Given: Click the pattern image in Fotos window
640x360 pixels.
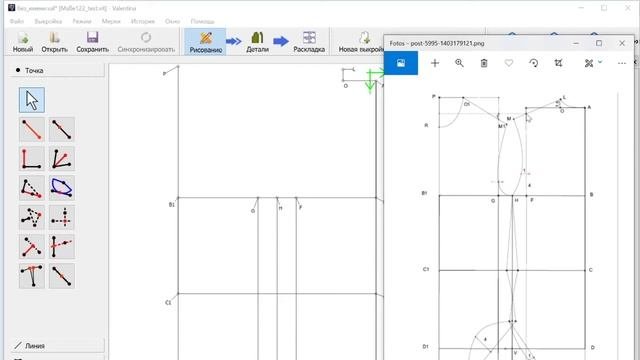Looking at the screenshot, I should coord(509,227).
